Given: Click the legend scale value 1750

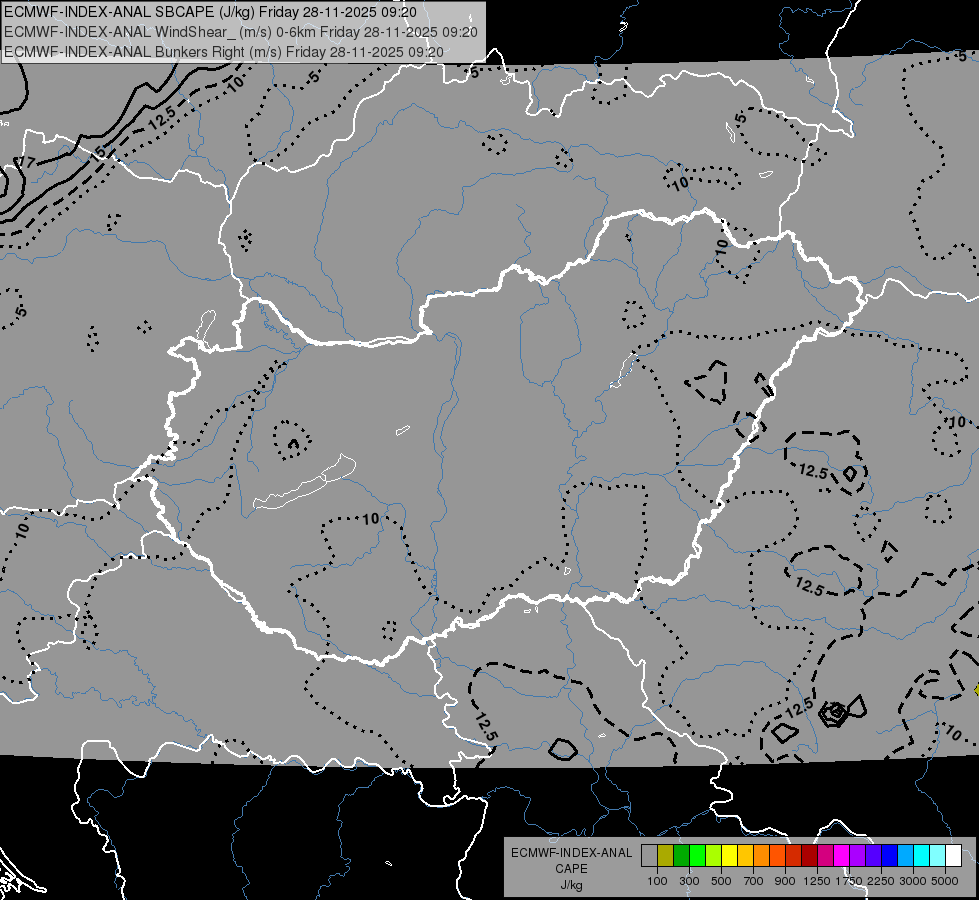Looking at the screenshot, I should (850, 881).
